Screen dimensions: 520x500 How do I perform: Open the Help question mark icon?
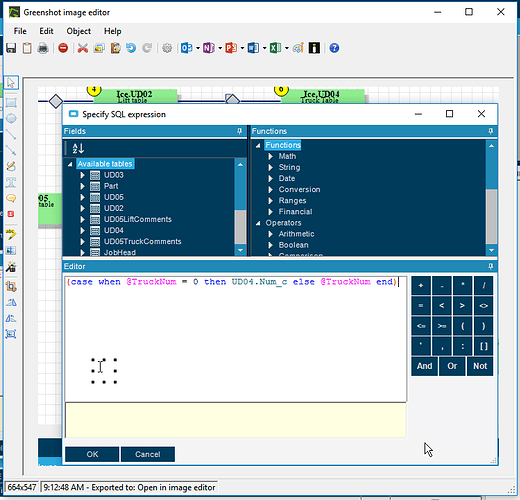click(334, 48)
